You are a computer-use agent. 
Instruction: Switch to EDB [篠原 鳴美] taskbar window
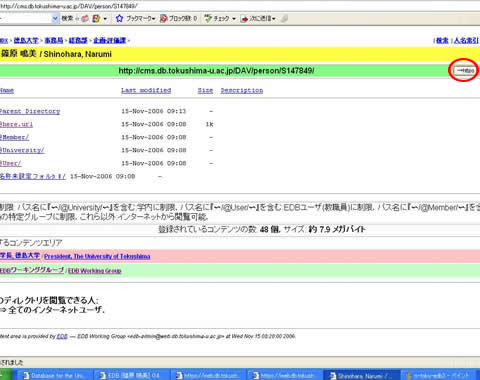(131, 375)
